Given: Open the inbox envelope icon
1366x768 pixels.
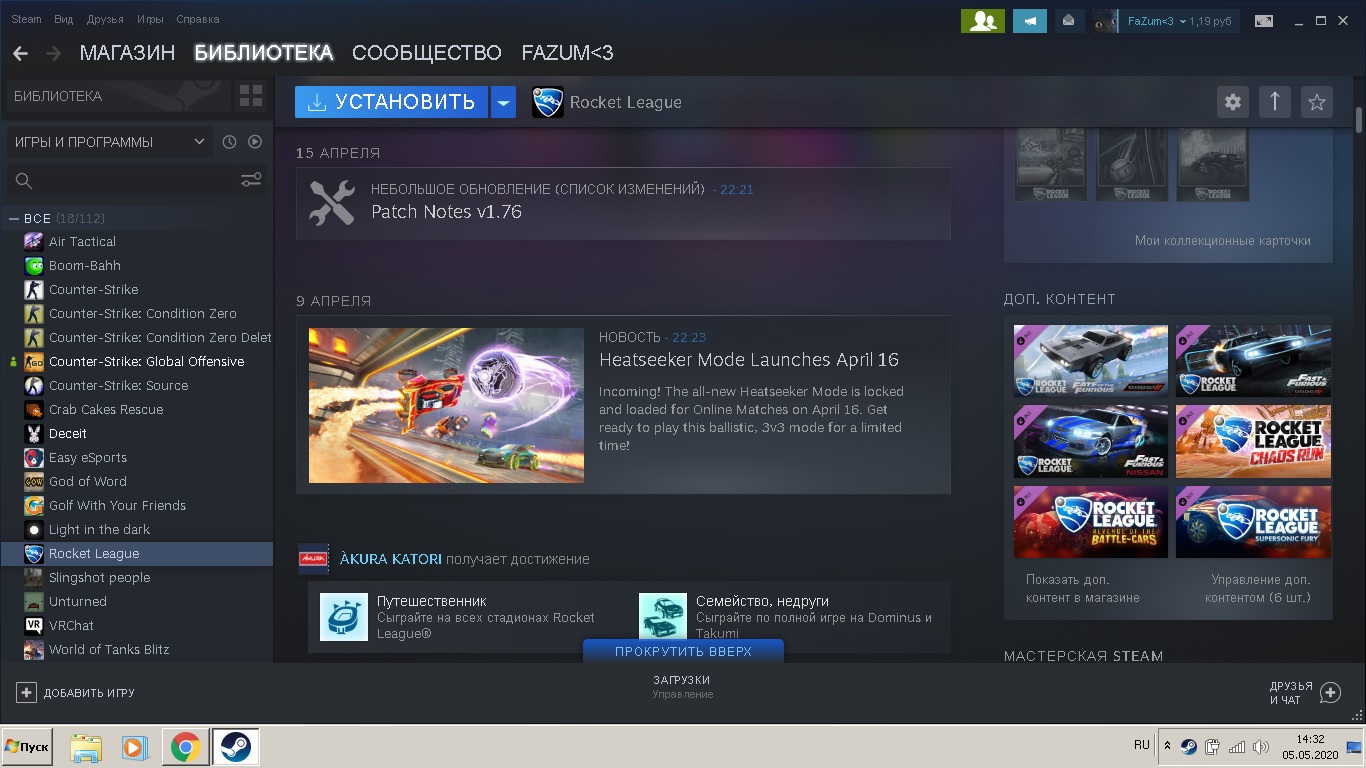Looking at the screenshot, I should (1068, 20).
